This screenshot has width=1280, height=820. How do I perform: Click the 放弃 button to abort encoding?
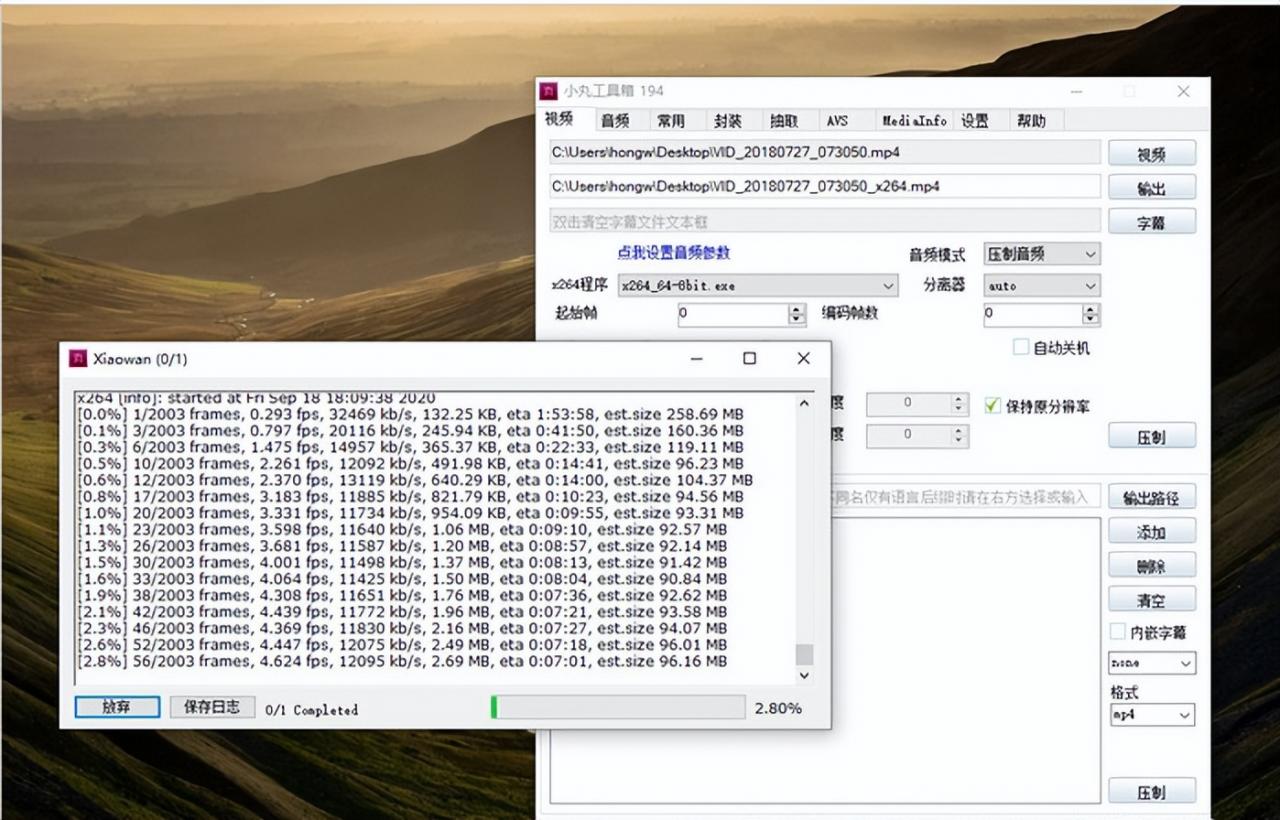tap(117, 707)
